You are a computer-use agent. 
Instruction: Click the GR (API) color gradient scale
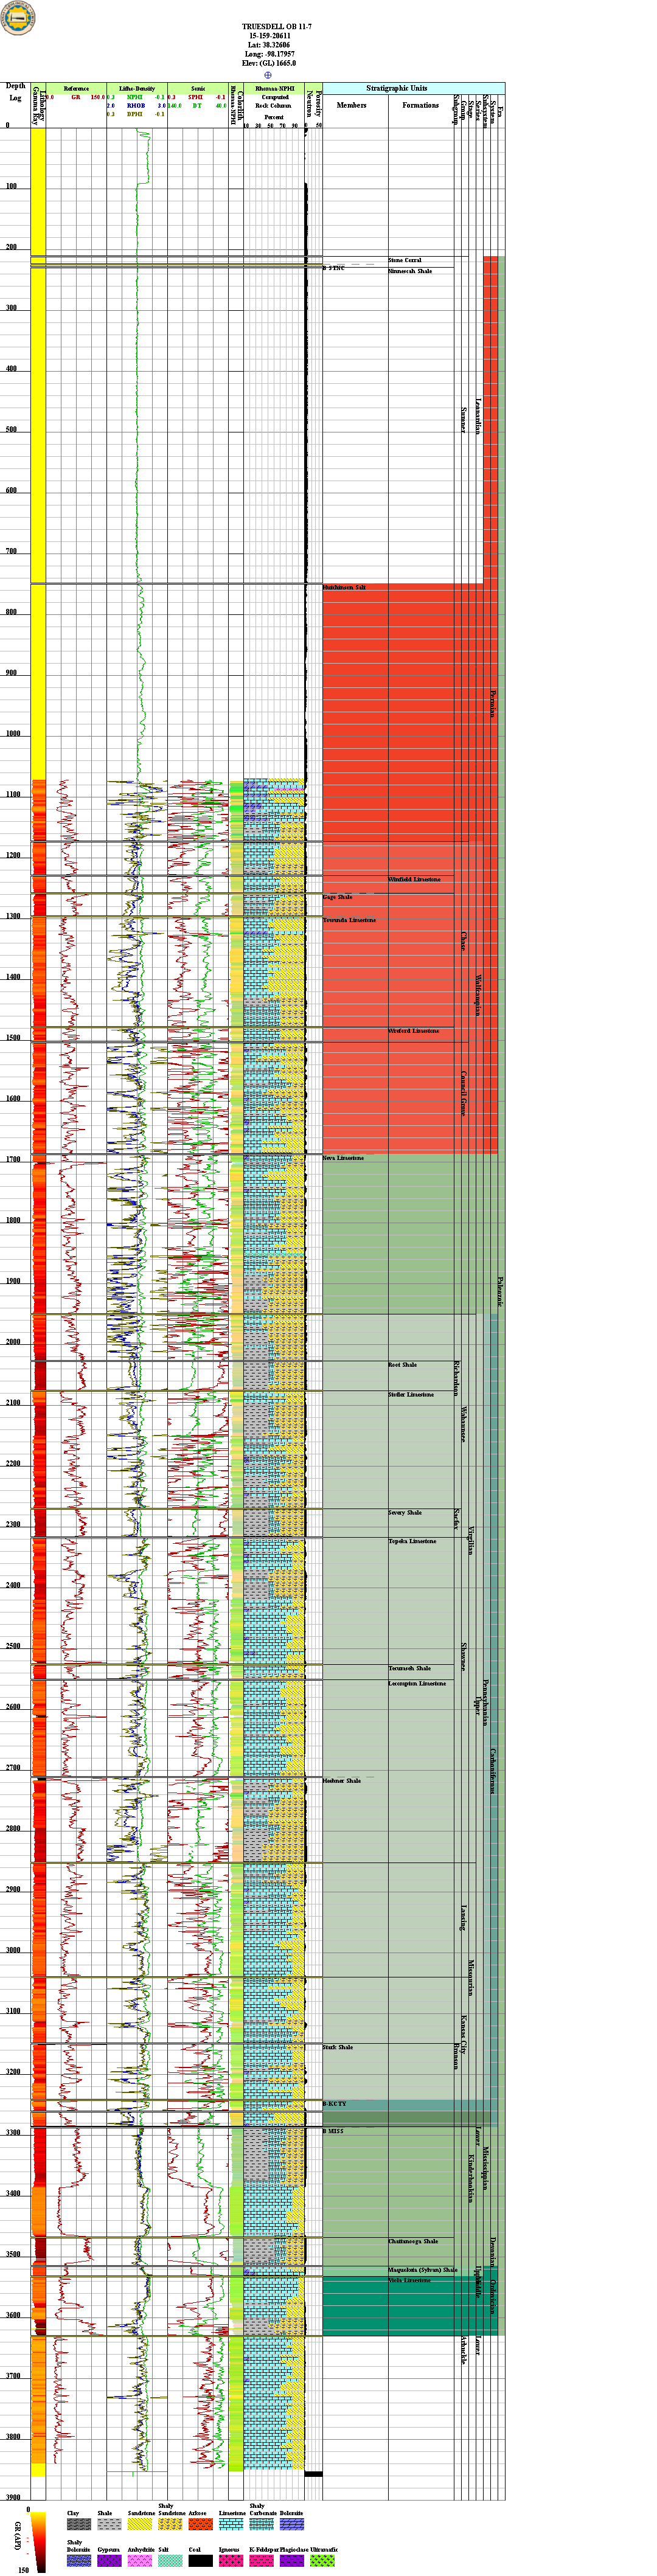[38, 2541]
